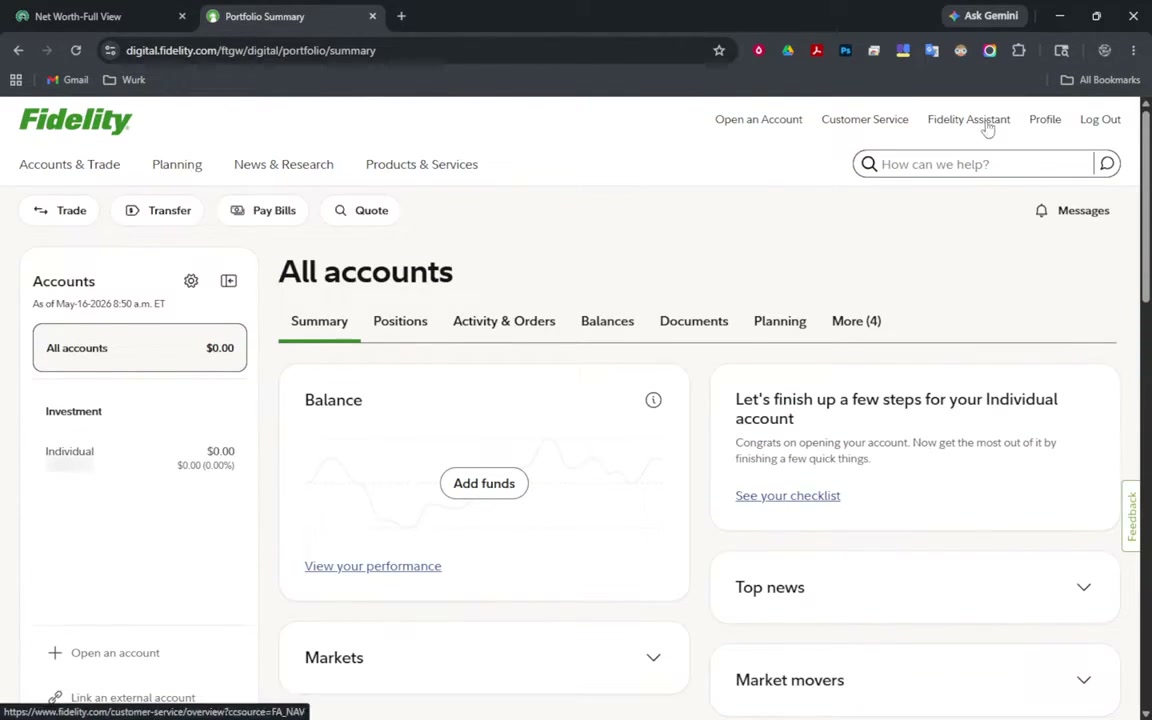1152x720 pixels.
Task: Click the Google Translate extension icon
Action: coord(932,51)
